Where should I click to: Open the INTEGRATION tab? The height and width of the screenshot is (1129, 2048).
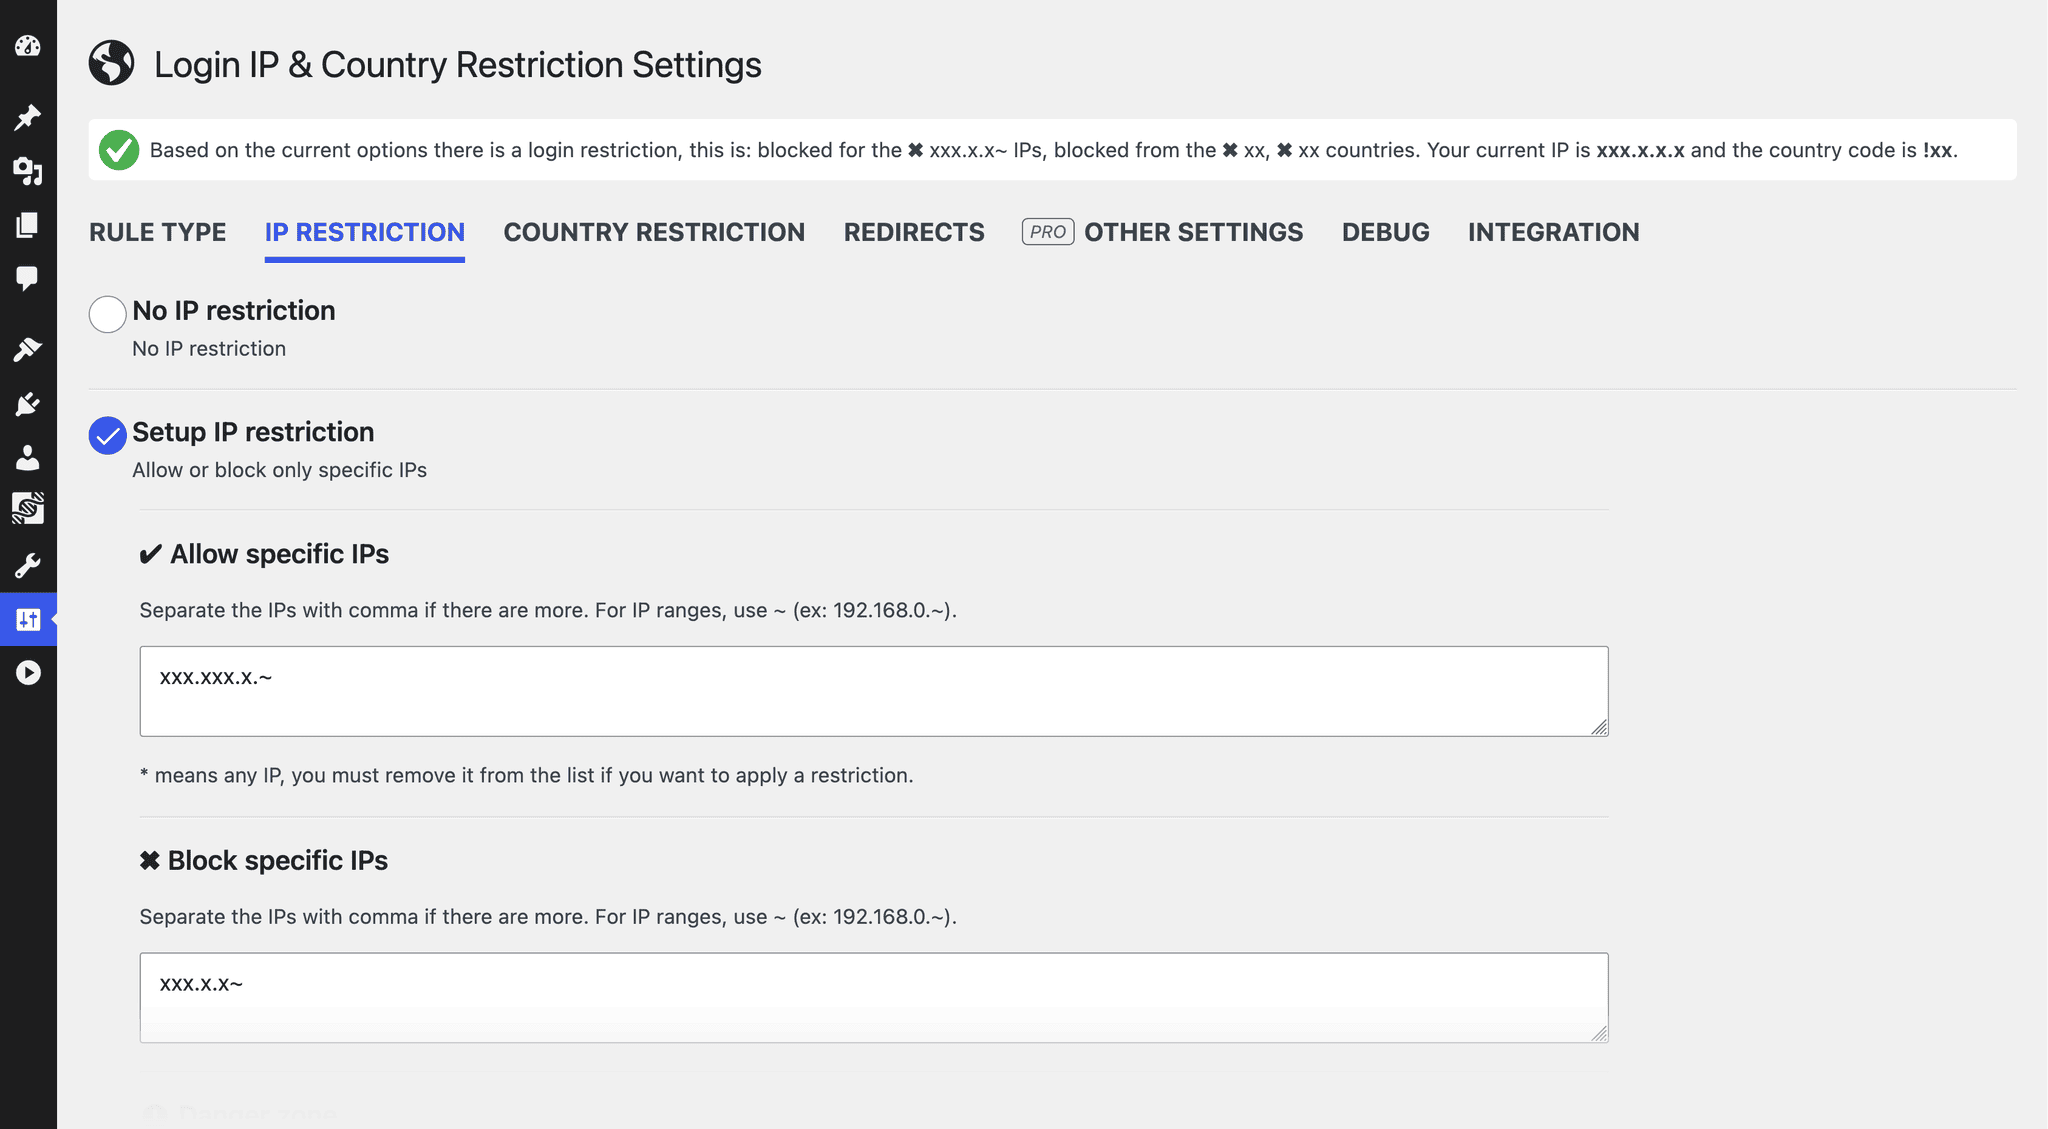tap(1554, 232)
